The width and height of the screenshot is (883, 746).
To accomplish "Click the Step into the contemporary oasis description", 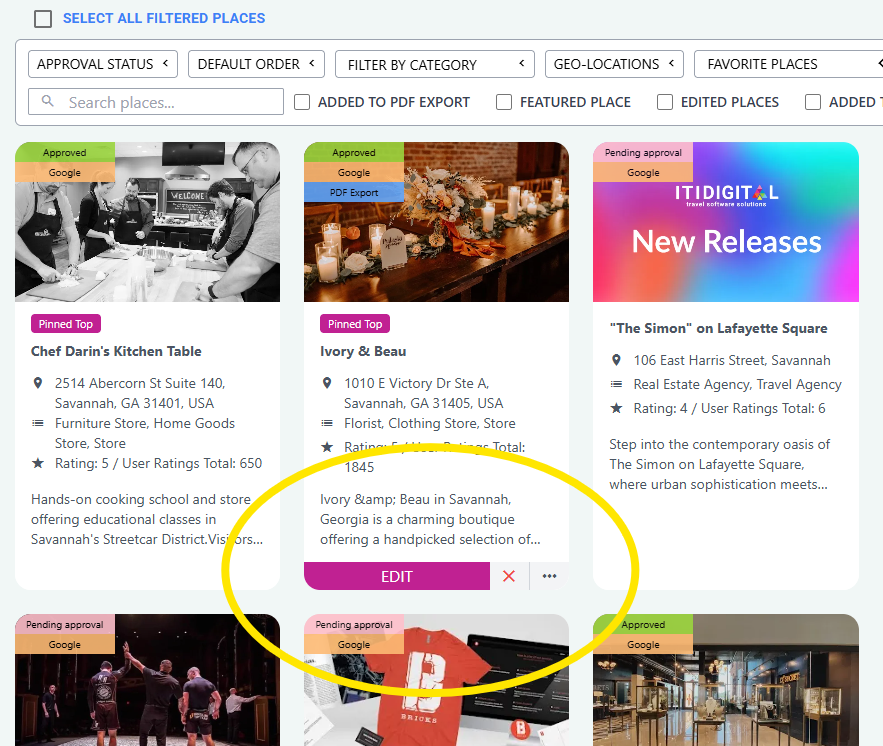I will click(x=720, y=464).
